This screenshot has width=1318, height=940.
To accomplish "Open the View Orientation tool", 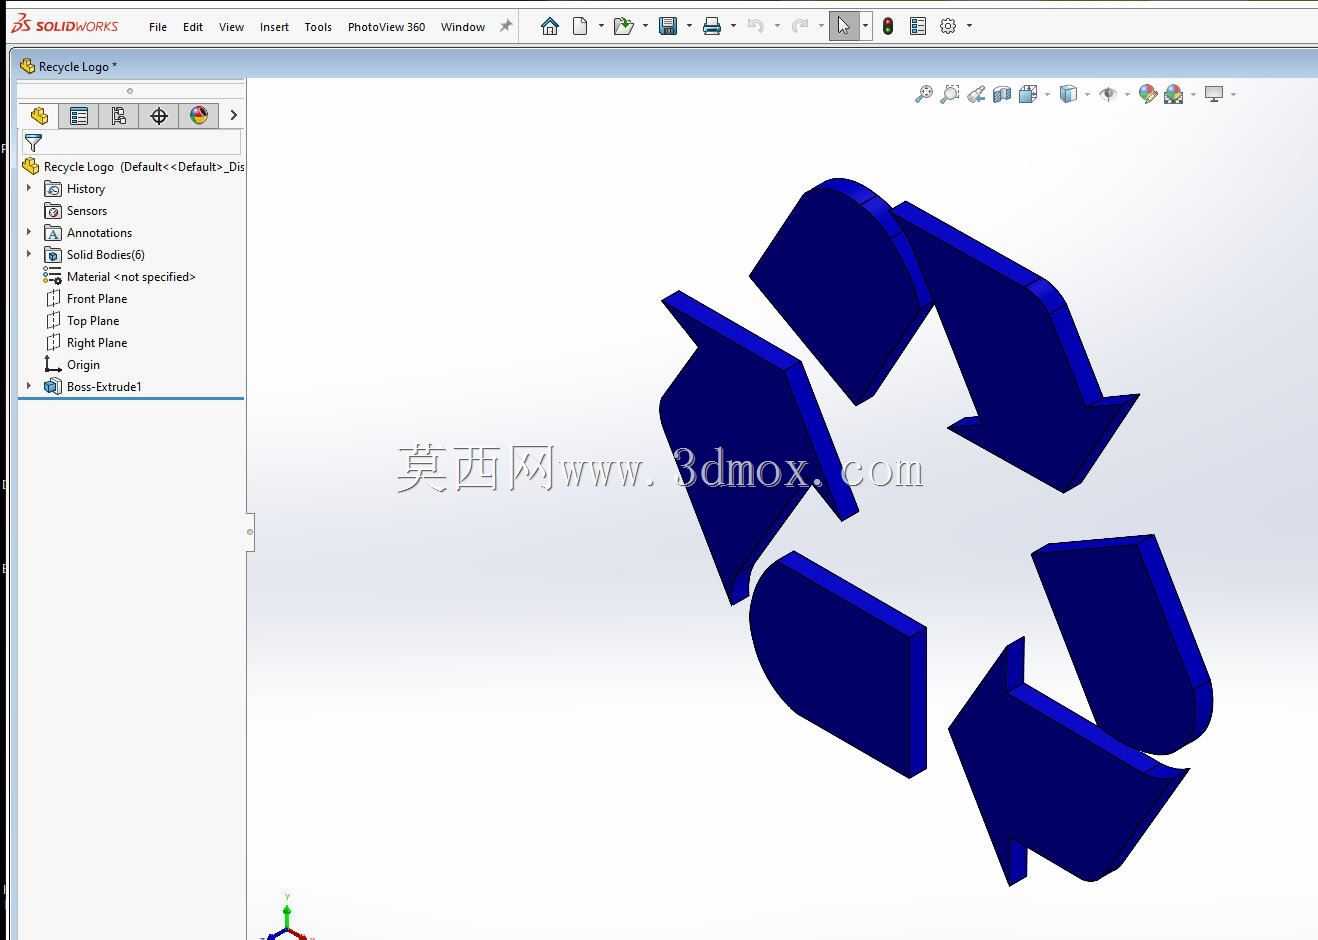I will 1028,94.
